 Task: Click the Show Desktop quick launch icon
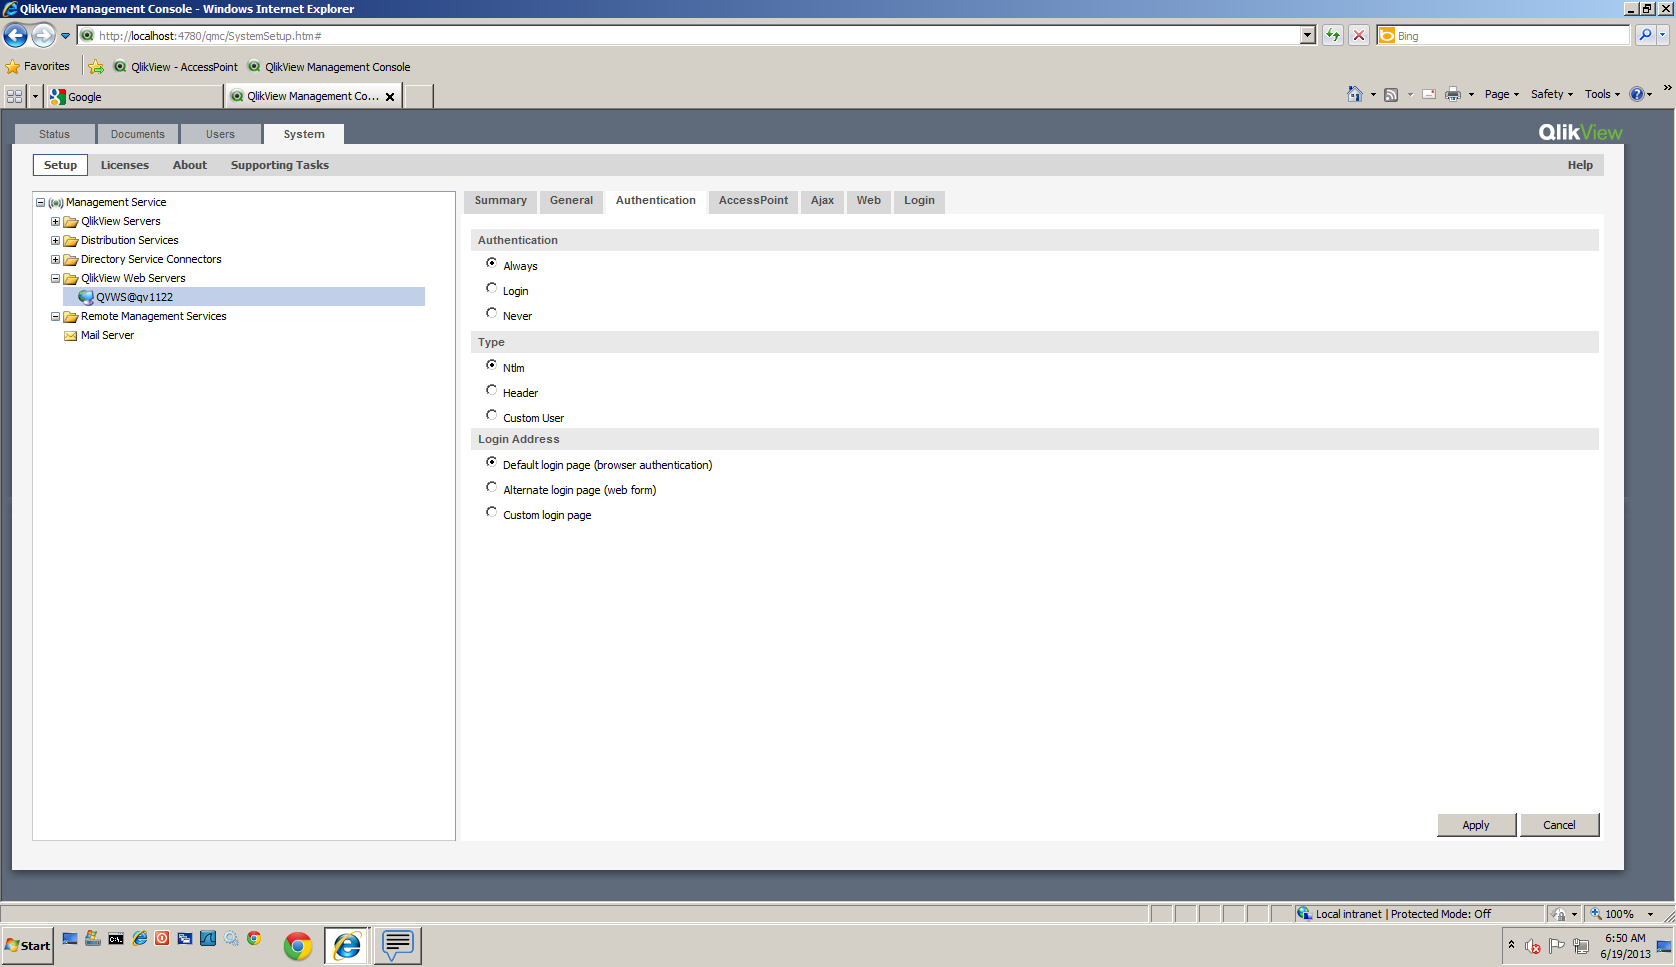pos(70,938)
